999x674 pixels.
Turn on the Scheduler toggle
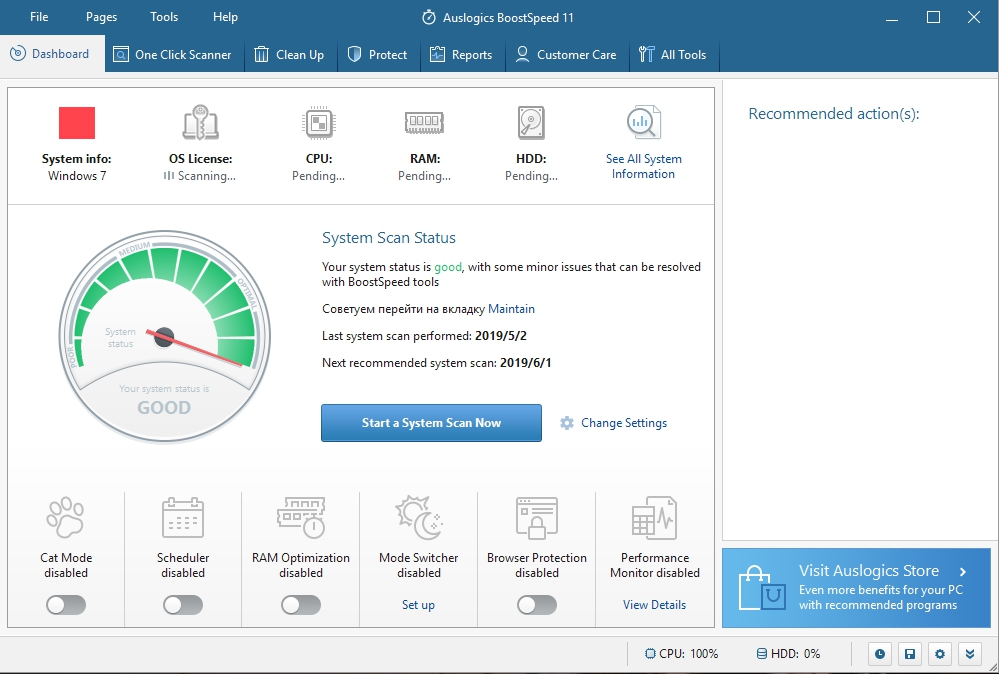(x=183, y=605)
